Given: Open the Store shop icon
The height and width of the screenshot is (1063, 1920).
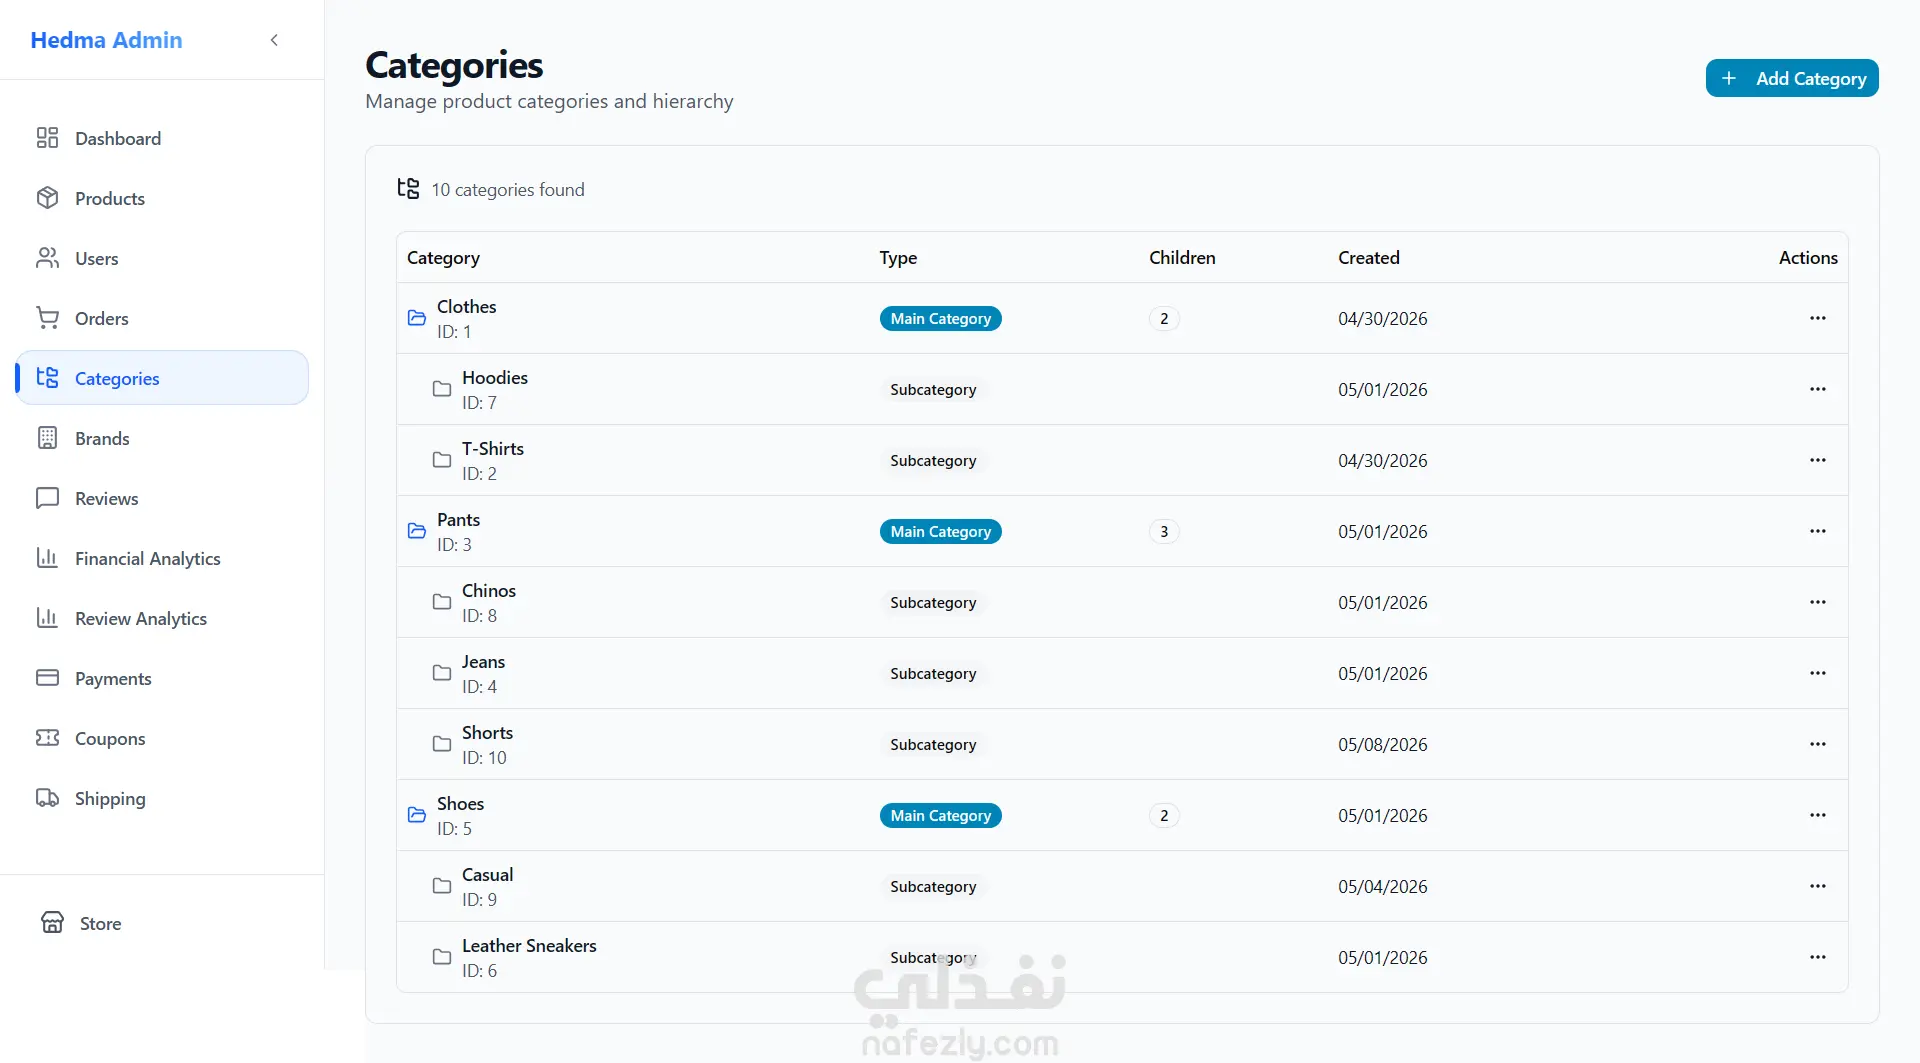Looking at the screenshot, I should (x=52, y=923).
